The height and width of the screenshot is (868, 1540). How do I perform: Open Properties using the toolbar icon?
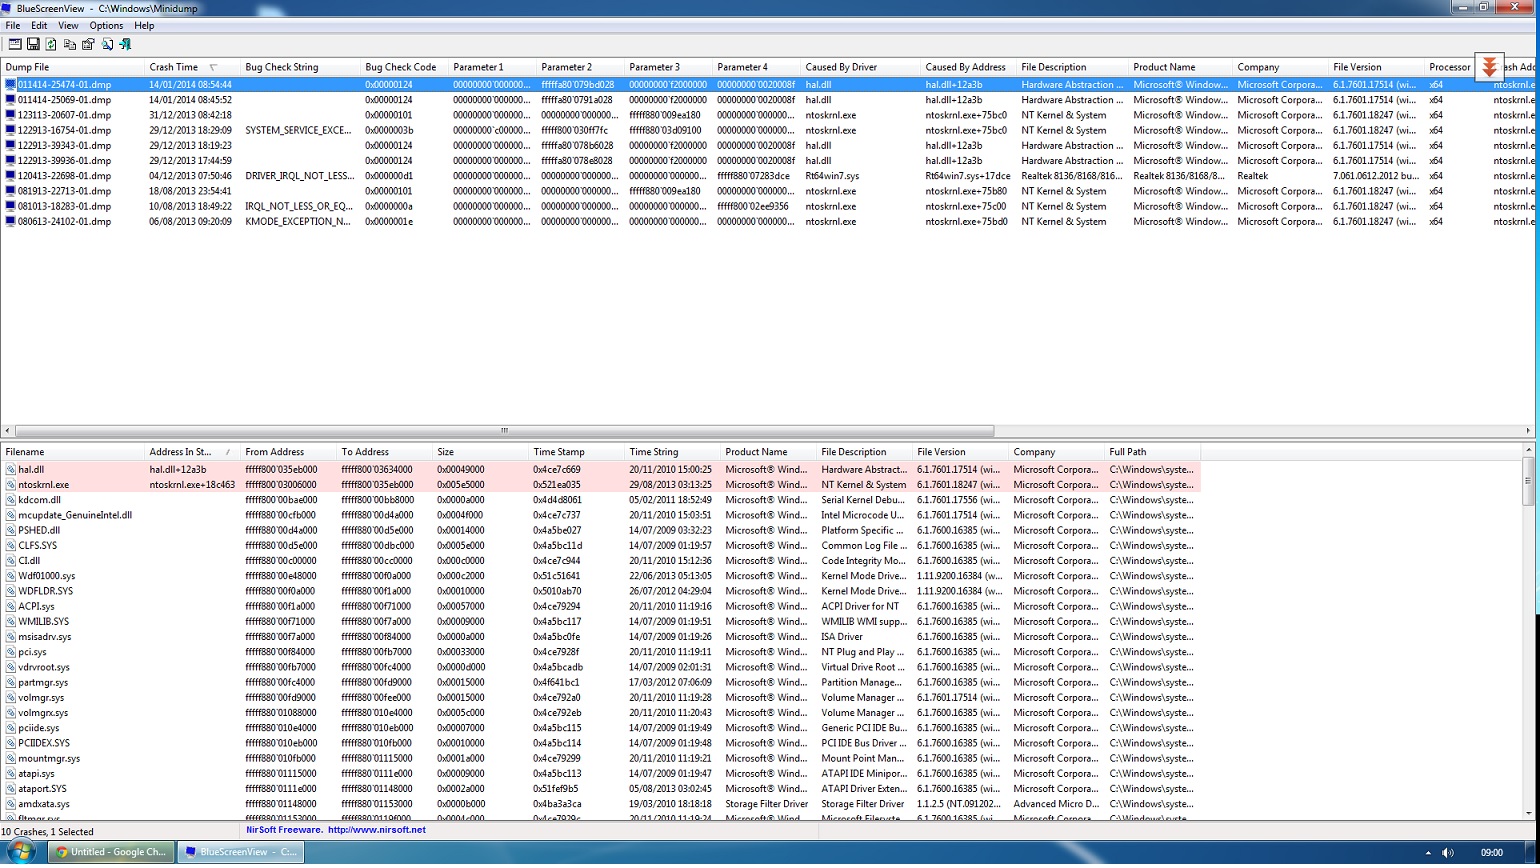88,44
